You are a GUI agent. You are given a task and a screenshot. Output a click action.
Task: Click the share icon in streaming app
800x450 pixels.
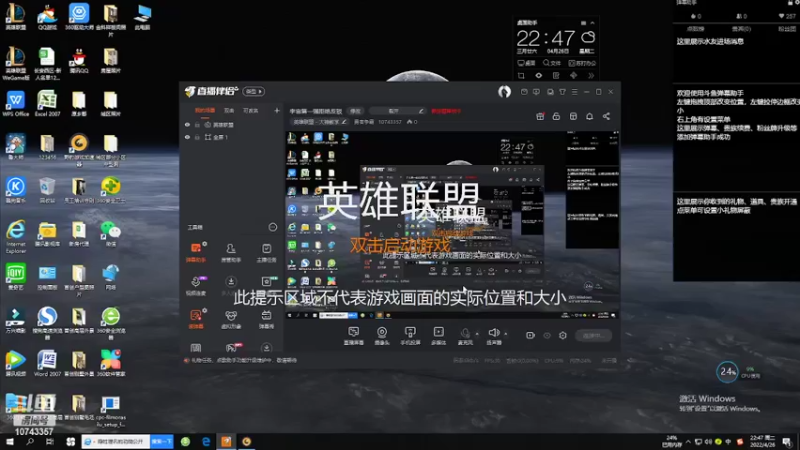tap(606, 116)
